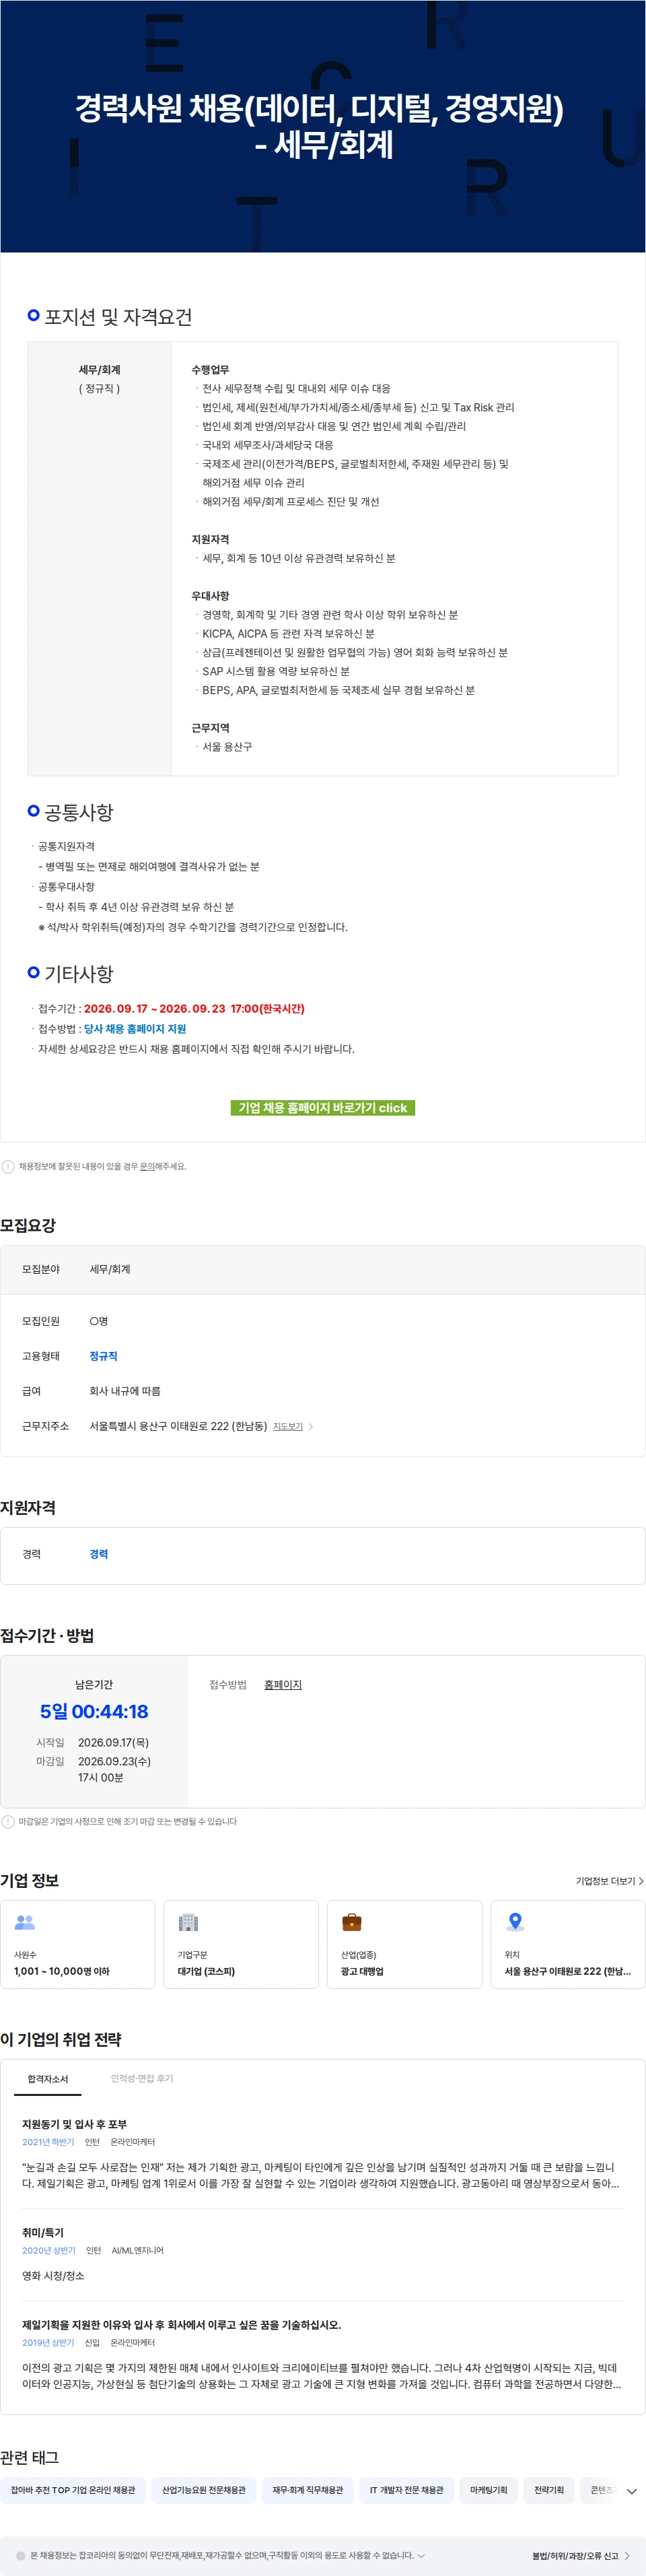
Task: Click the remaining time countdown 5일 00:44:18
Action: [94, 1711]
